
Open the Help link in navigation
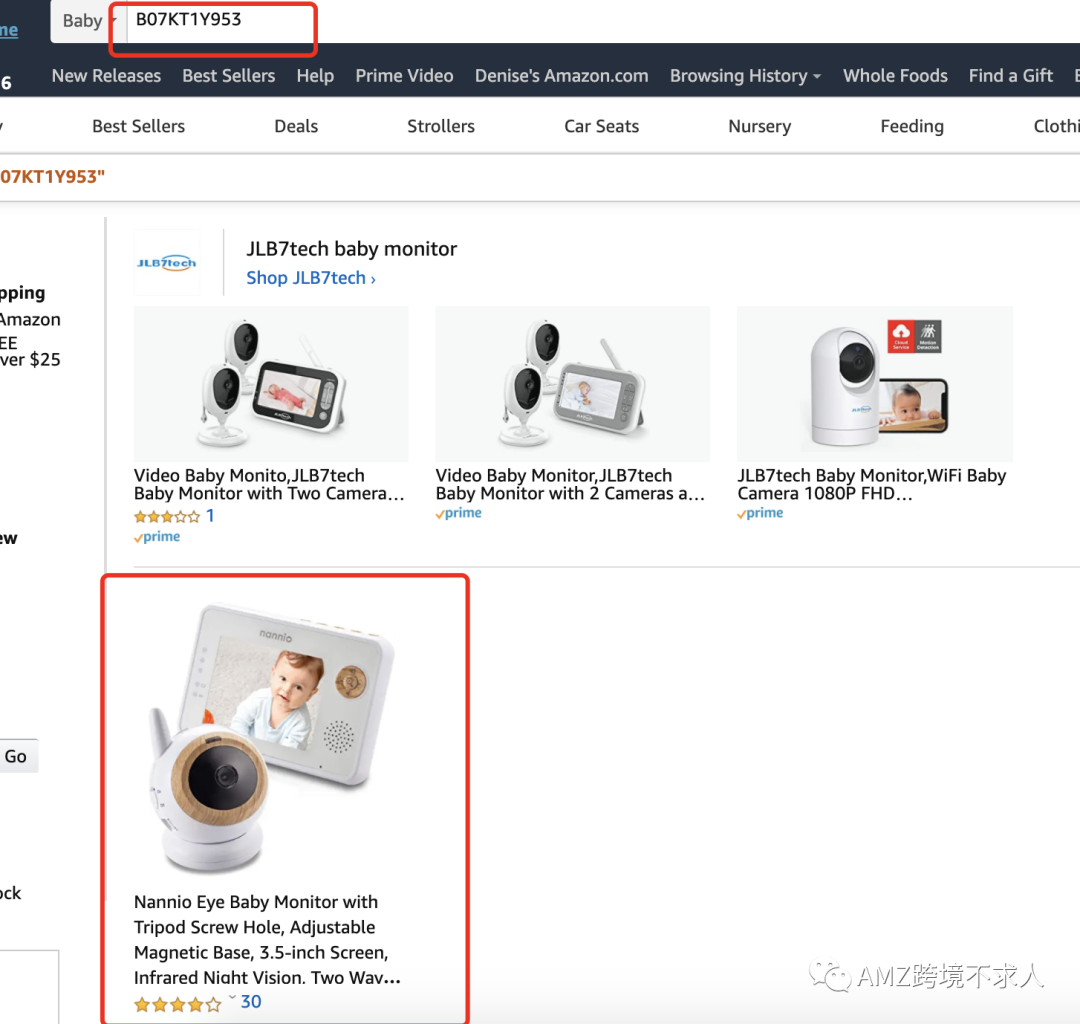coord(315,76)
